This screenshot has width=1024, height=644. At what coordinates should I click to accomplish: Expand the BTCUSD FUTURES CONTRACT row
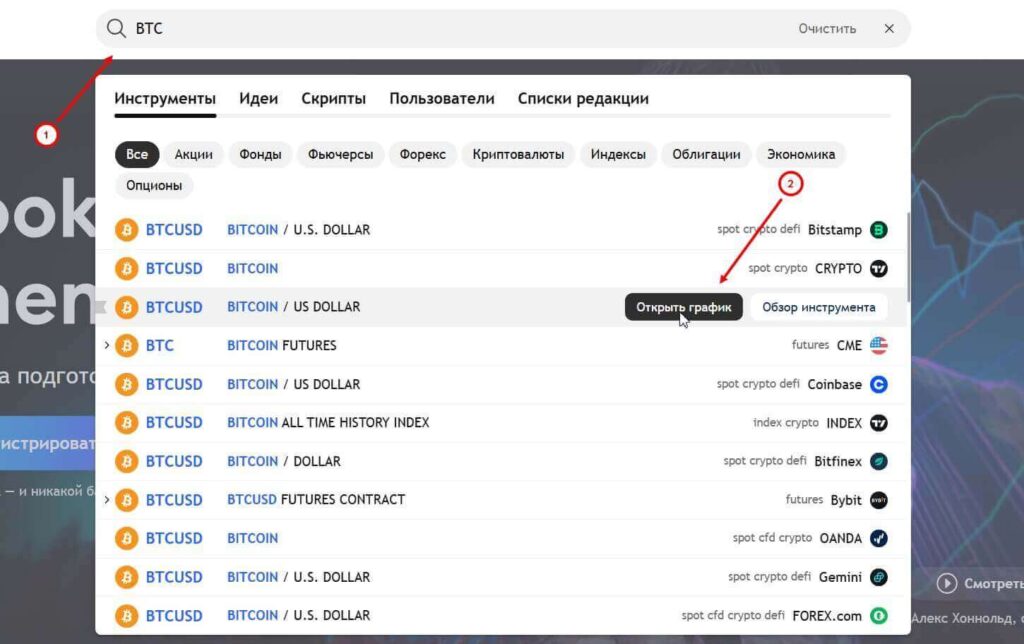(x=108, y=499)
